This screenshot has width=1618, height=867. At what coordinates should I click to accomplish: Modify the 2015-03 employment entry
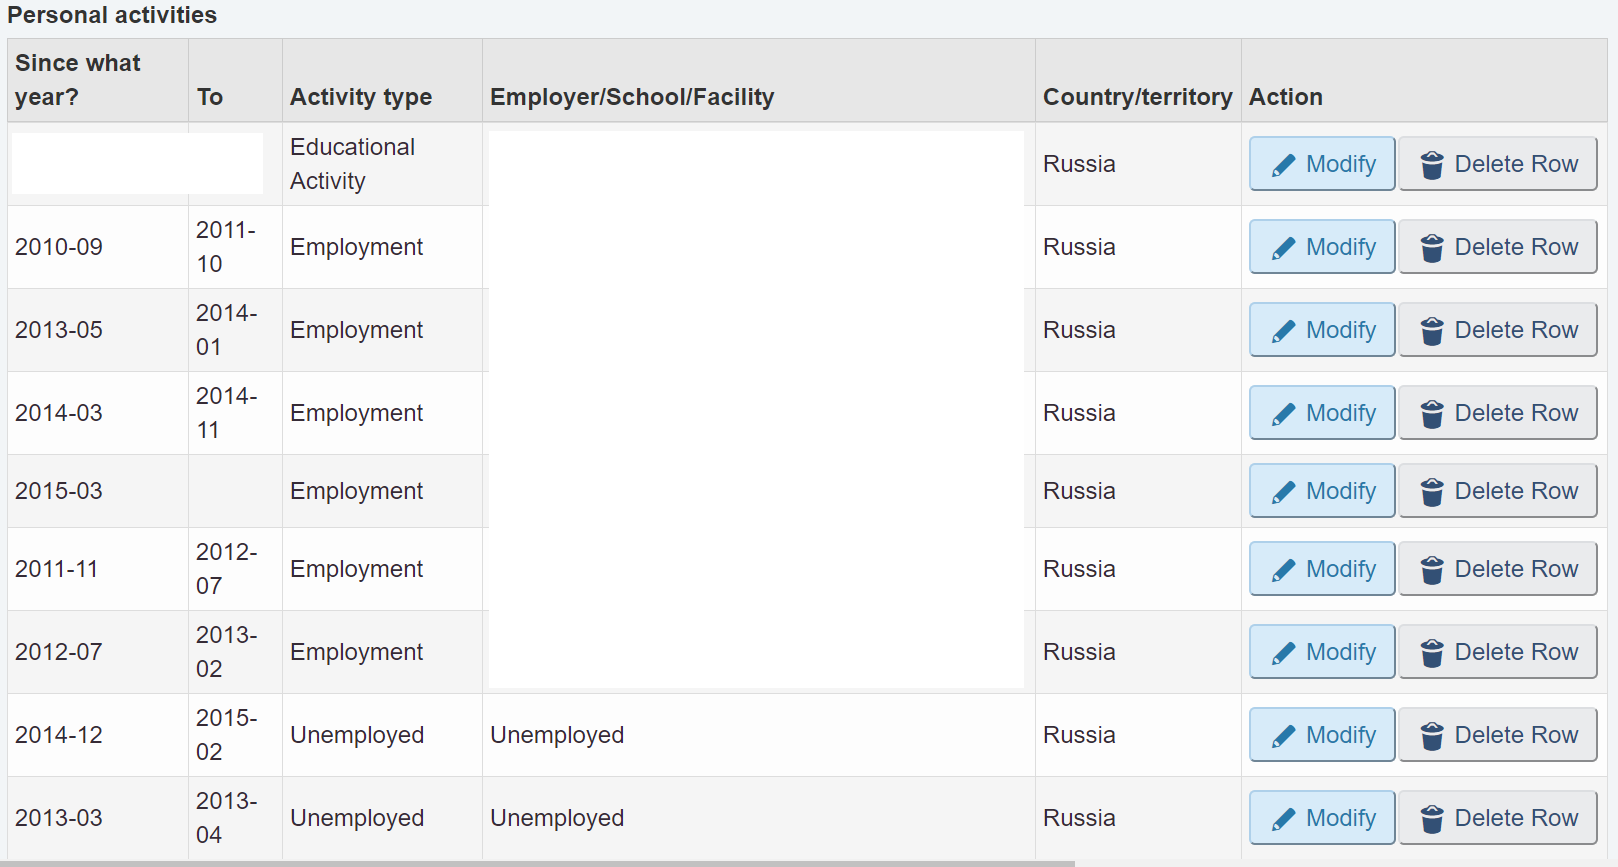(x=1322, y=491)
